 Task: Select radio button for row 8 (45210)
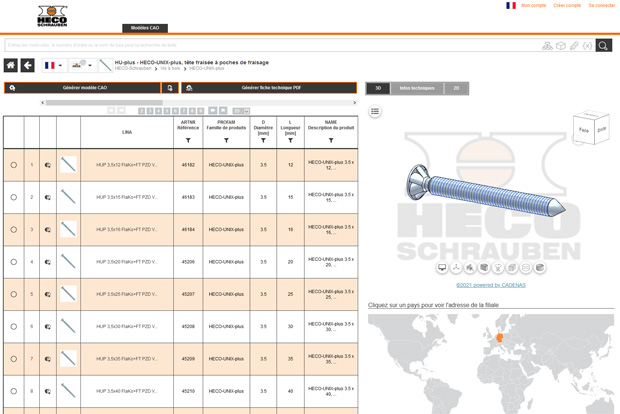coord(14,391)
